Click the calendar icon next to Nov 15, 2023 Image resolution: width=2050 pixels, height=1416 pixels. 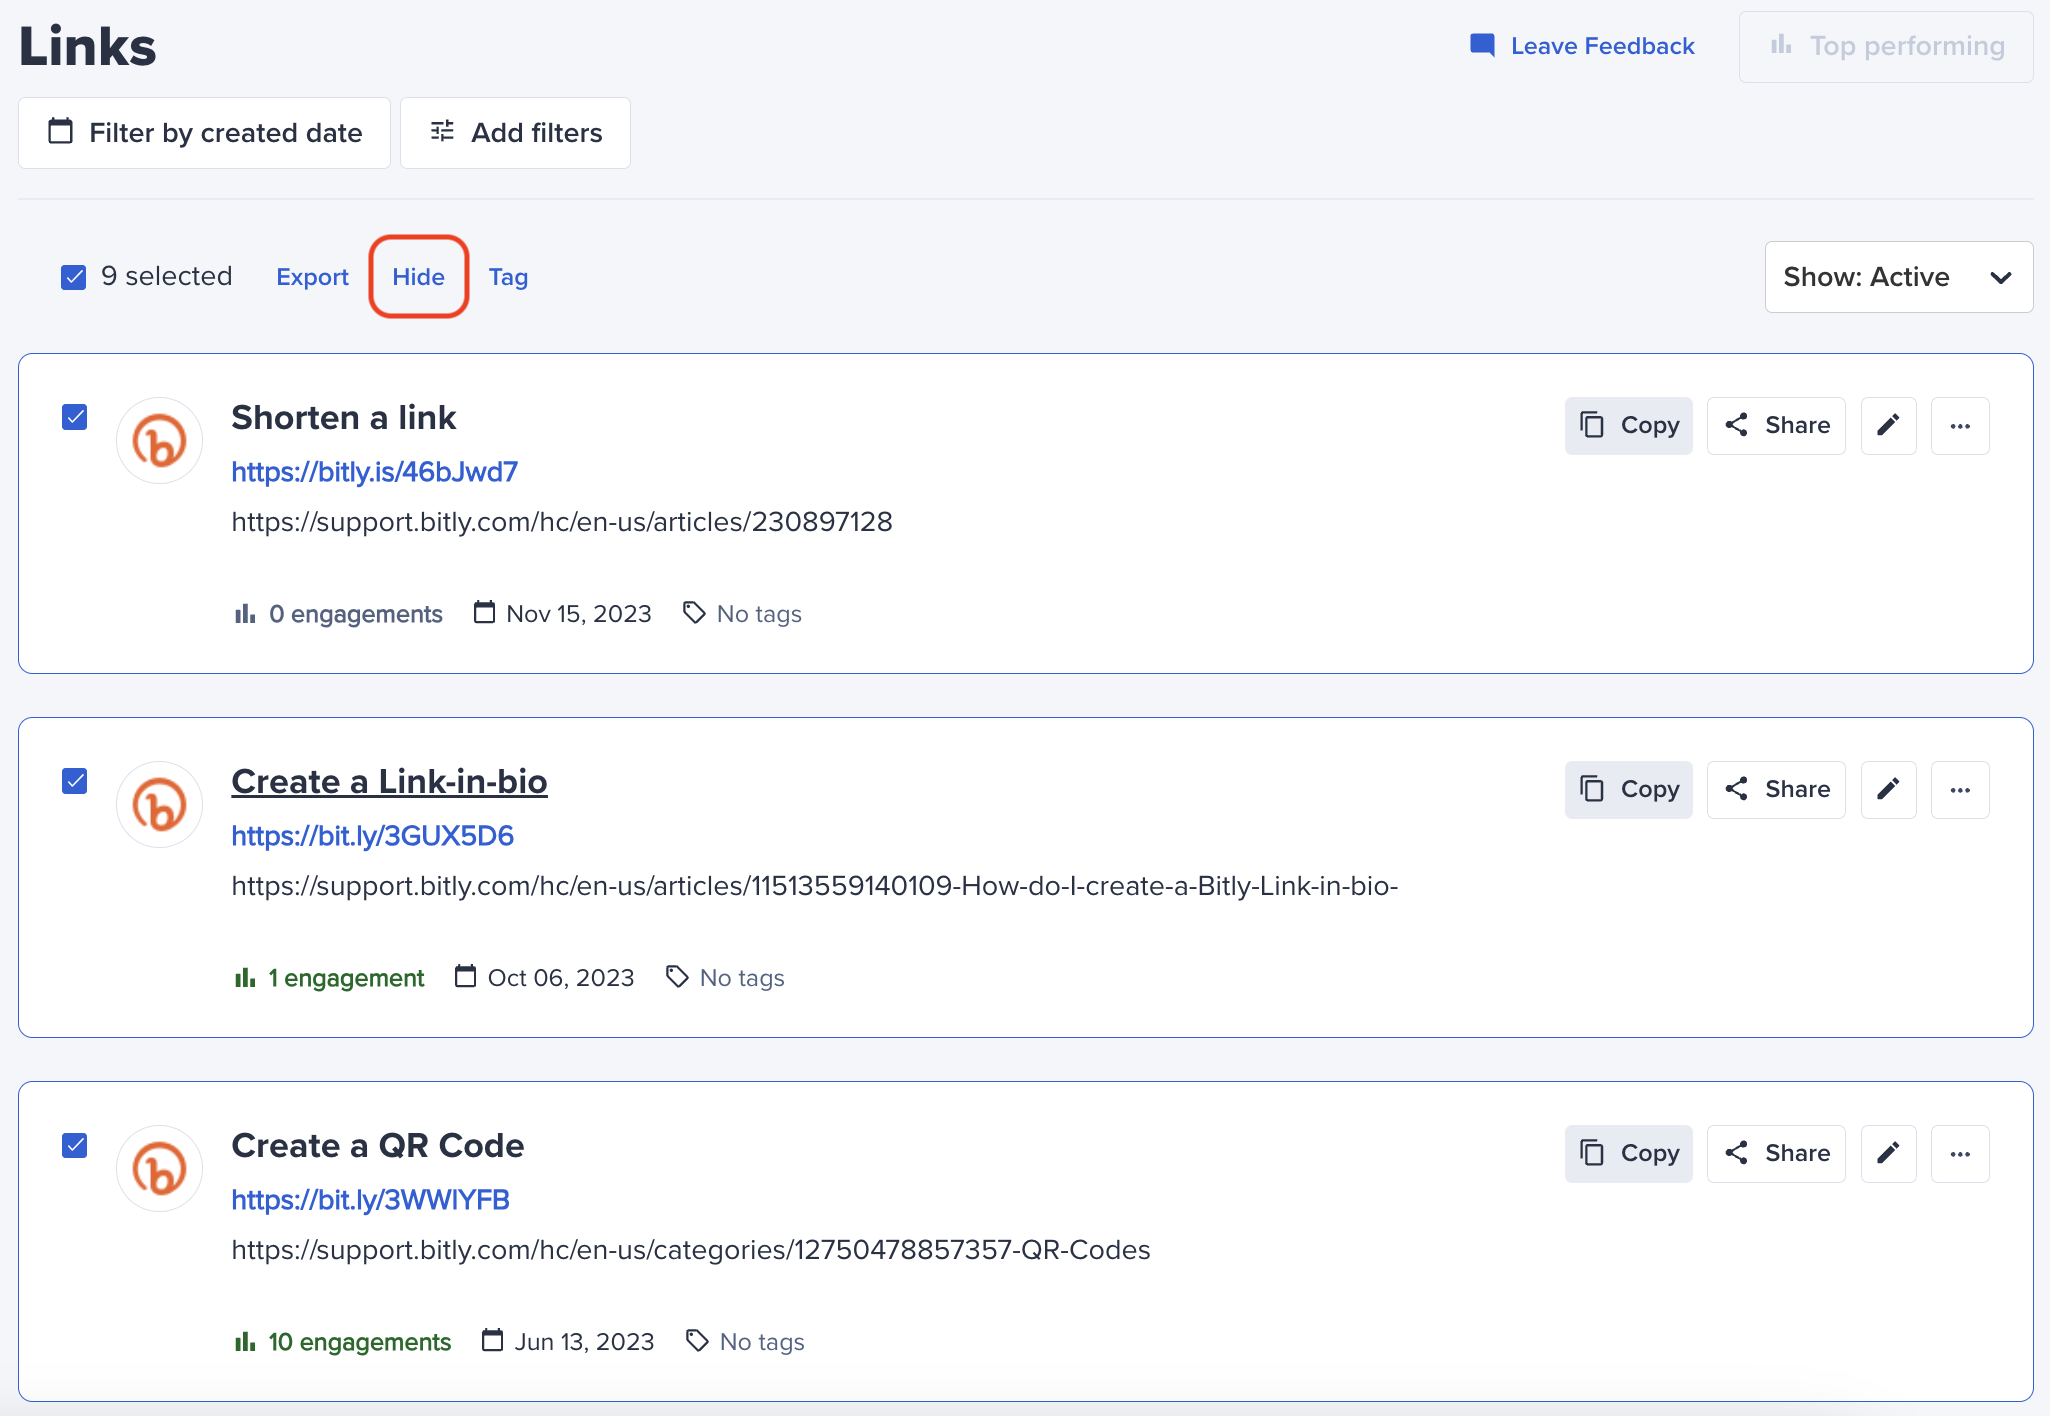(x=484, y=612)
